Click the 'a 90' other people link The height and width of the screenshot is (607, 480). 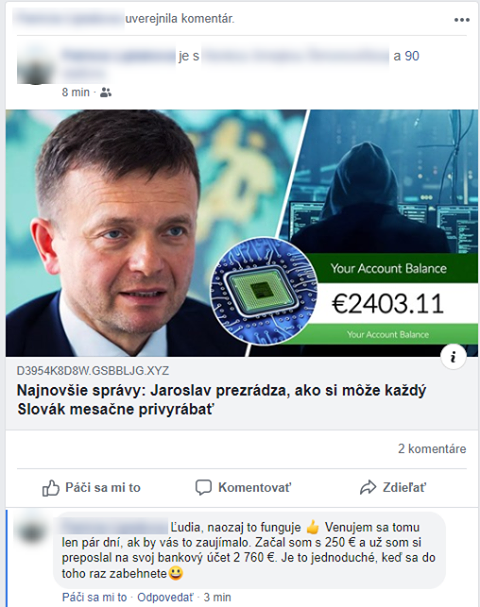coord(406,56)
